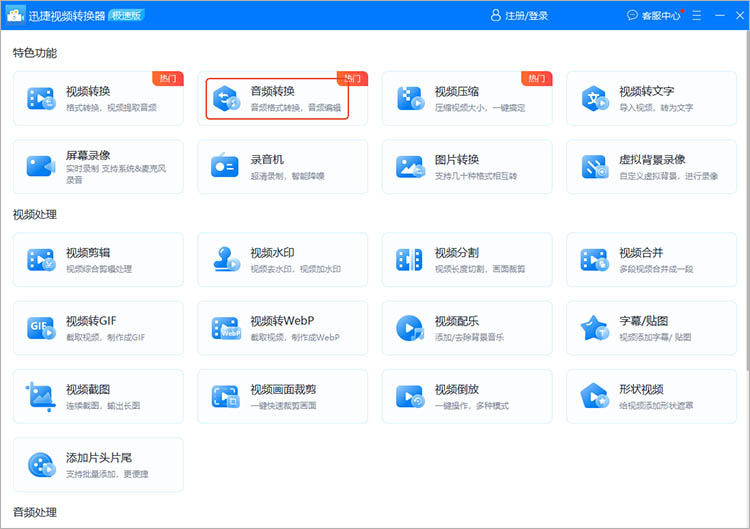Click the 视频转文字 title text
Viewport: 750px width, 529px height.
647,91
